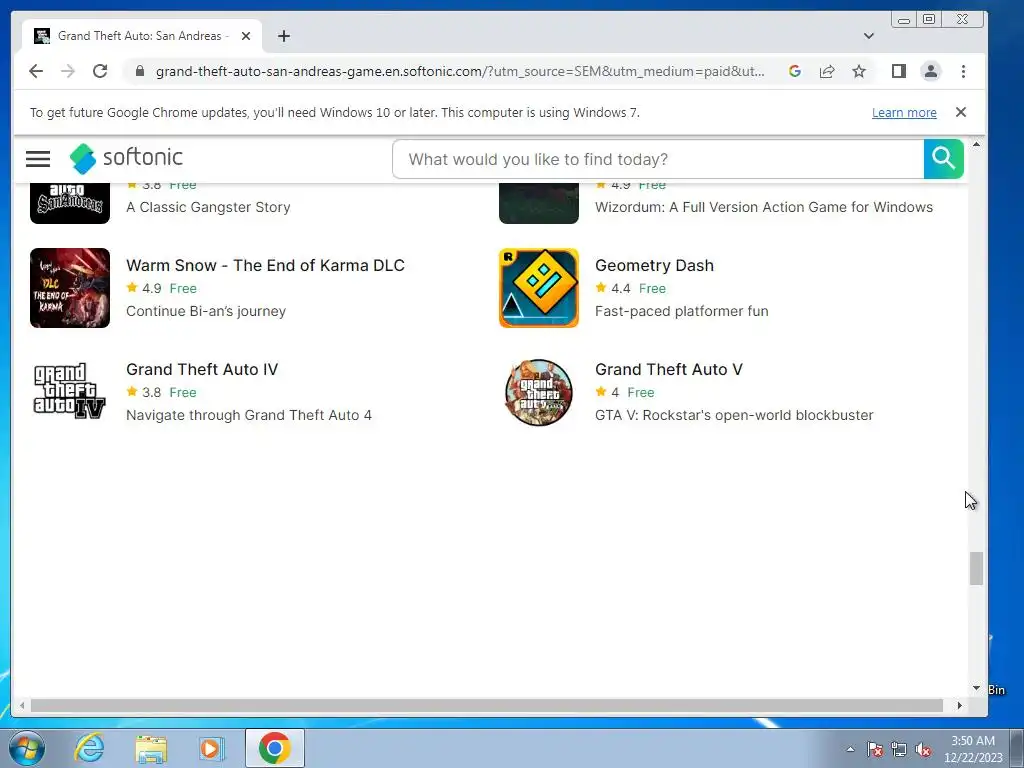Click the Grand Theft Auto IV logo thumbnail
The height and width of the screenshot is (768, 1024).
click(x=70, y=392)
